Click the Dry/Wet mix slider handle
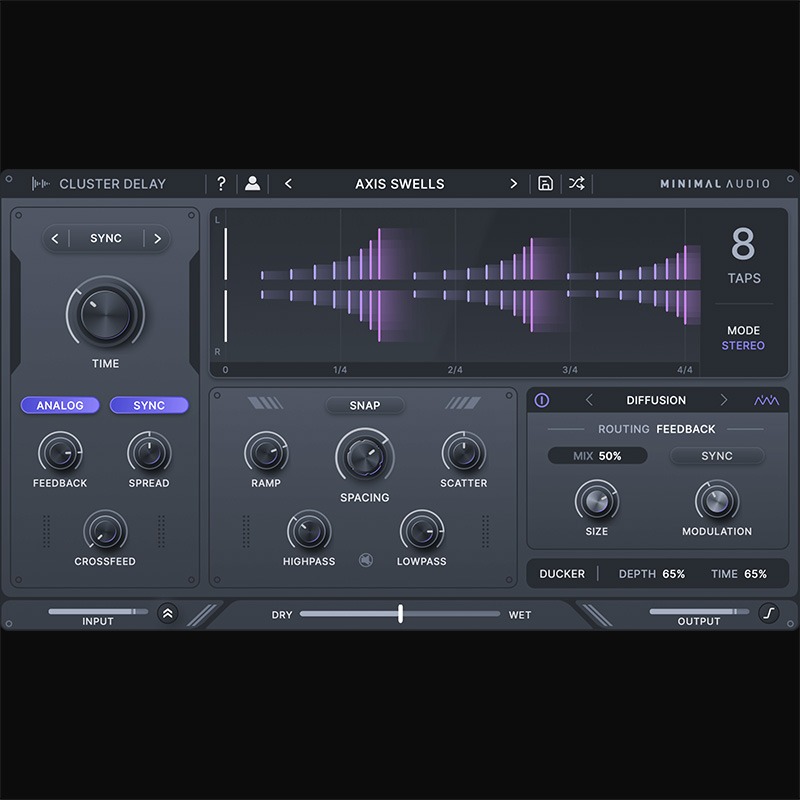This screenshot has width=800, height=800. [x=401, y=614]
